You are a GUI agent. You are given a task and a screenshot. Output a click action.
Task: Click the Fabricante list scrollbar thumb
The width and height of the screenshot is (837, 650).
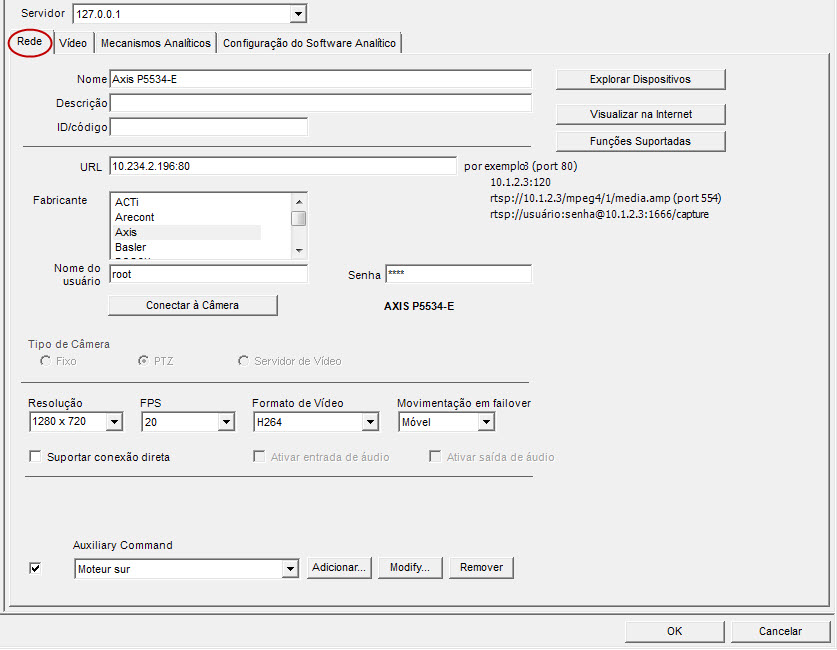299,219
